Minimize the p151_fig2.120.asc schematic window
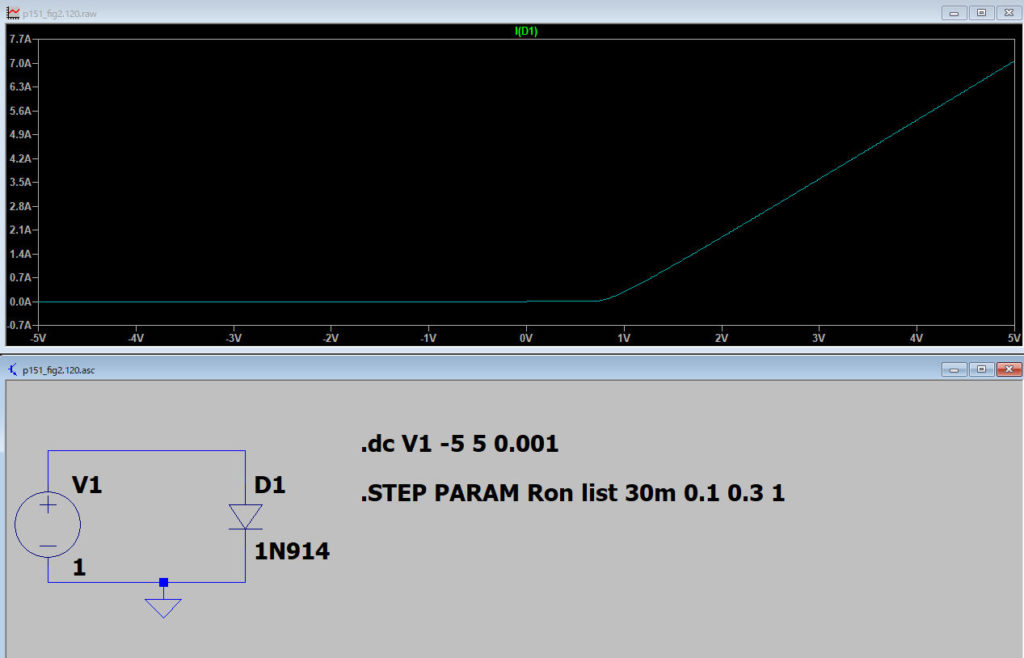 955,370
